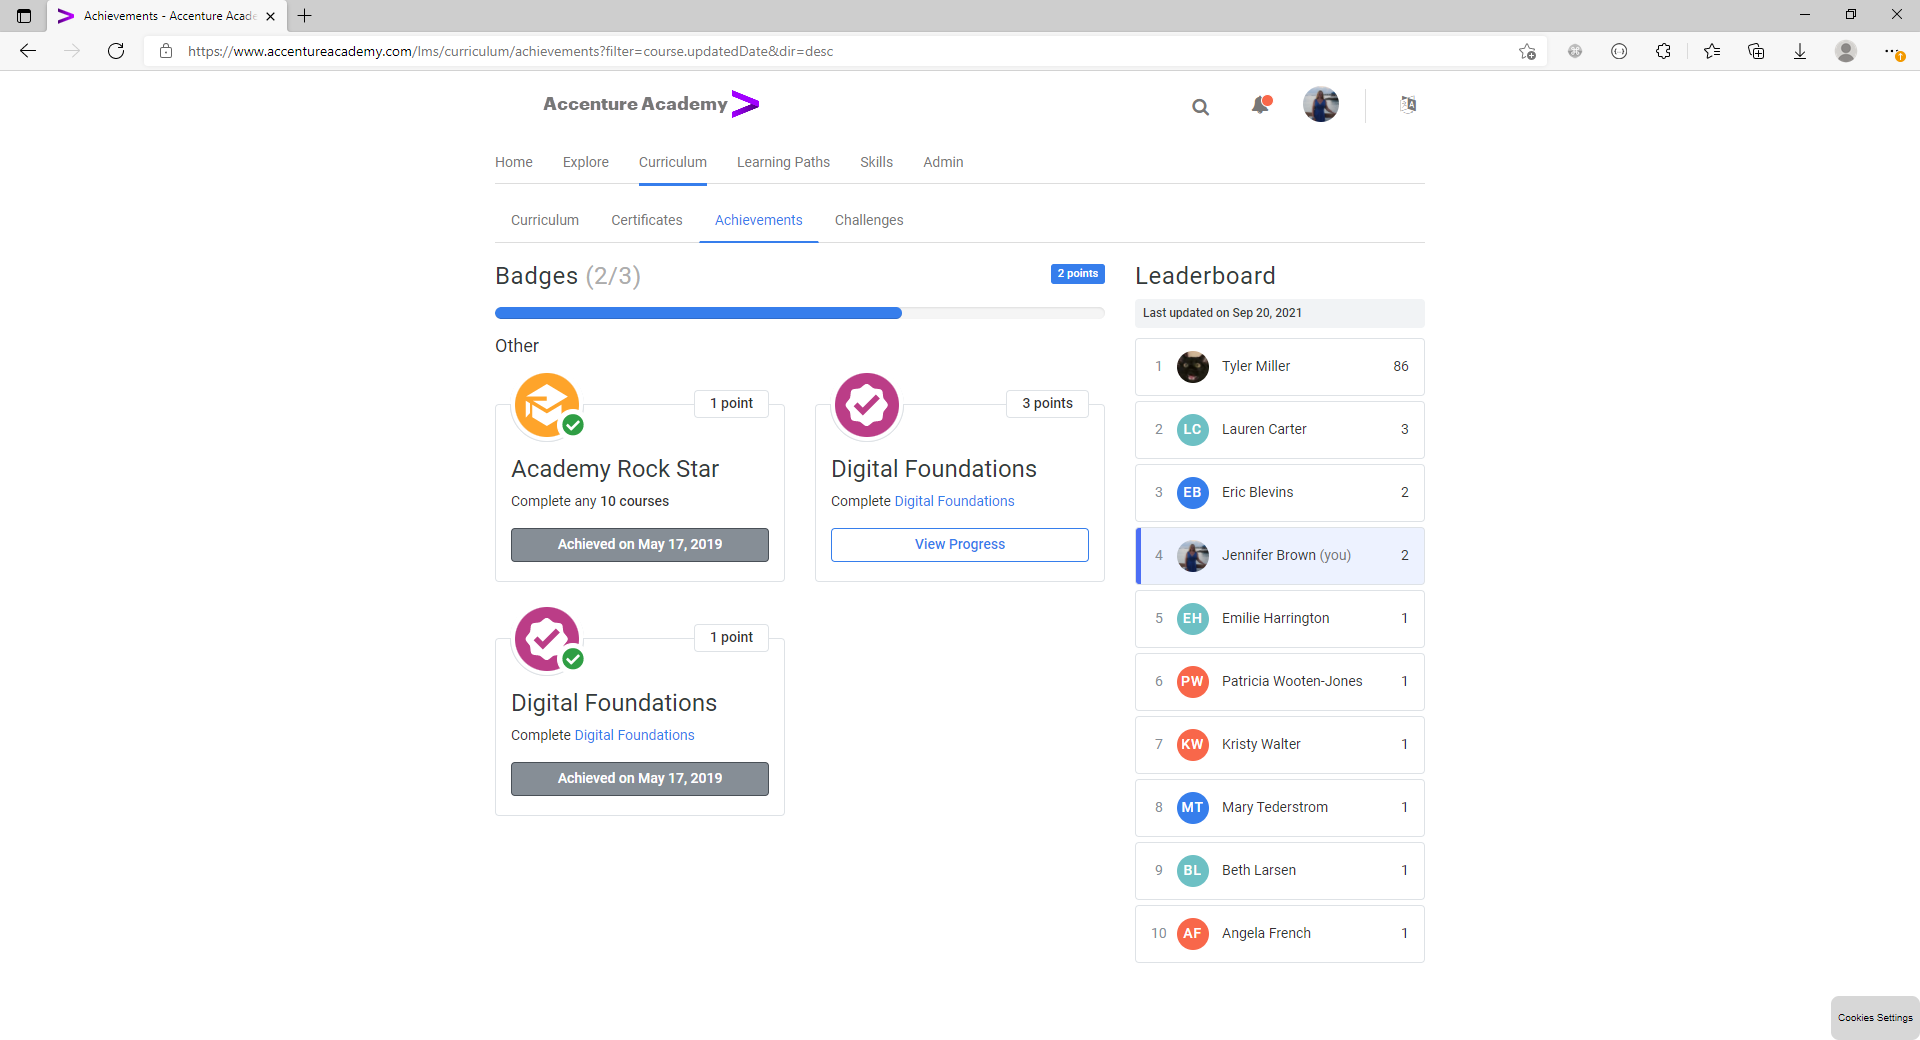Open the browser downloads icon

point(1800,51)
